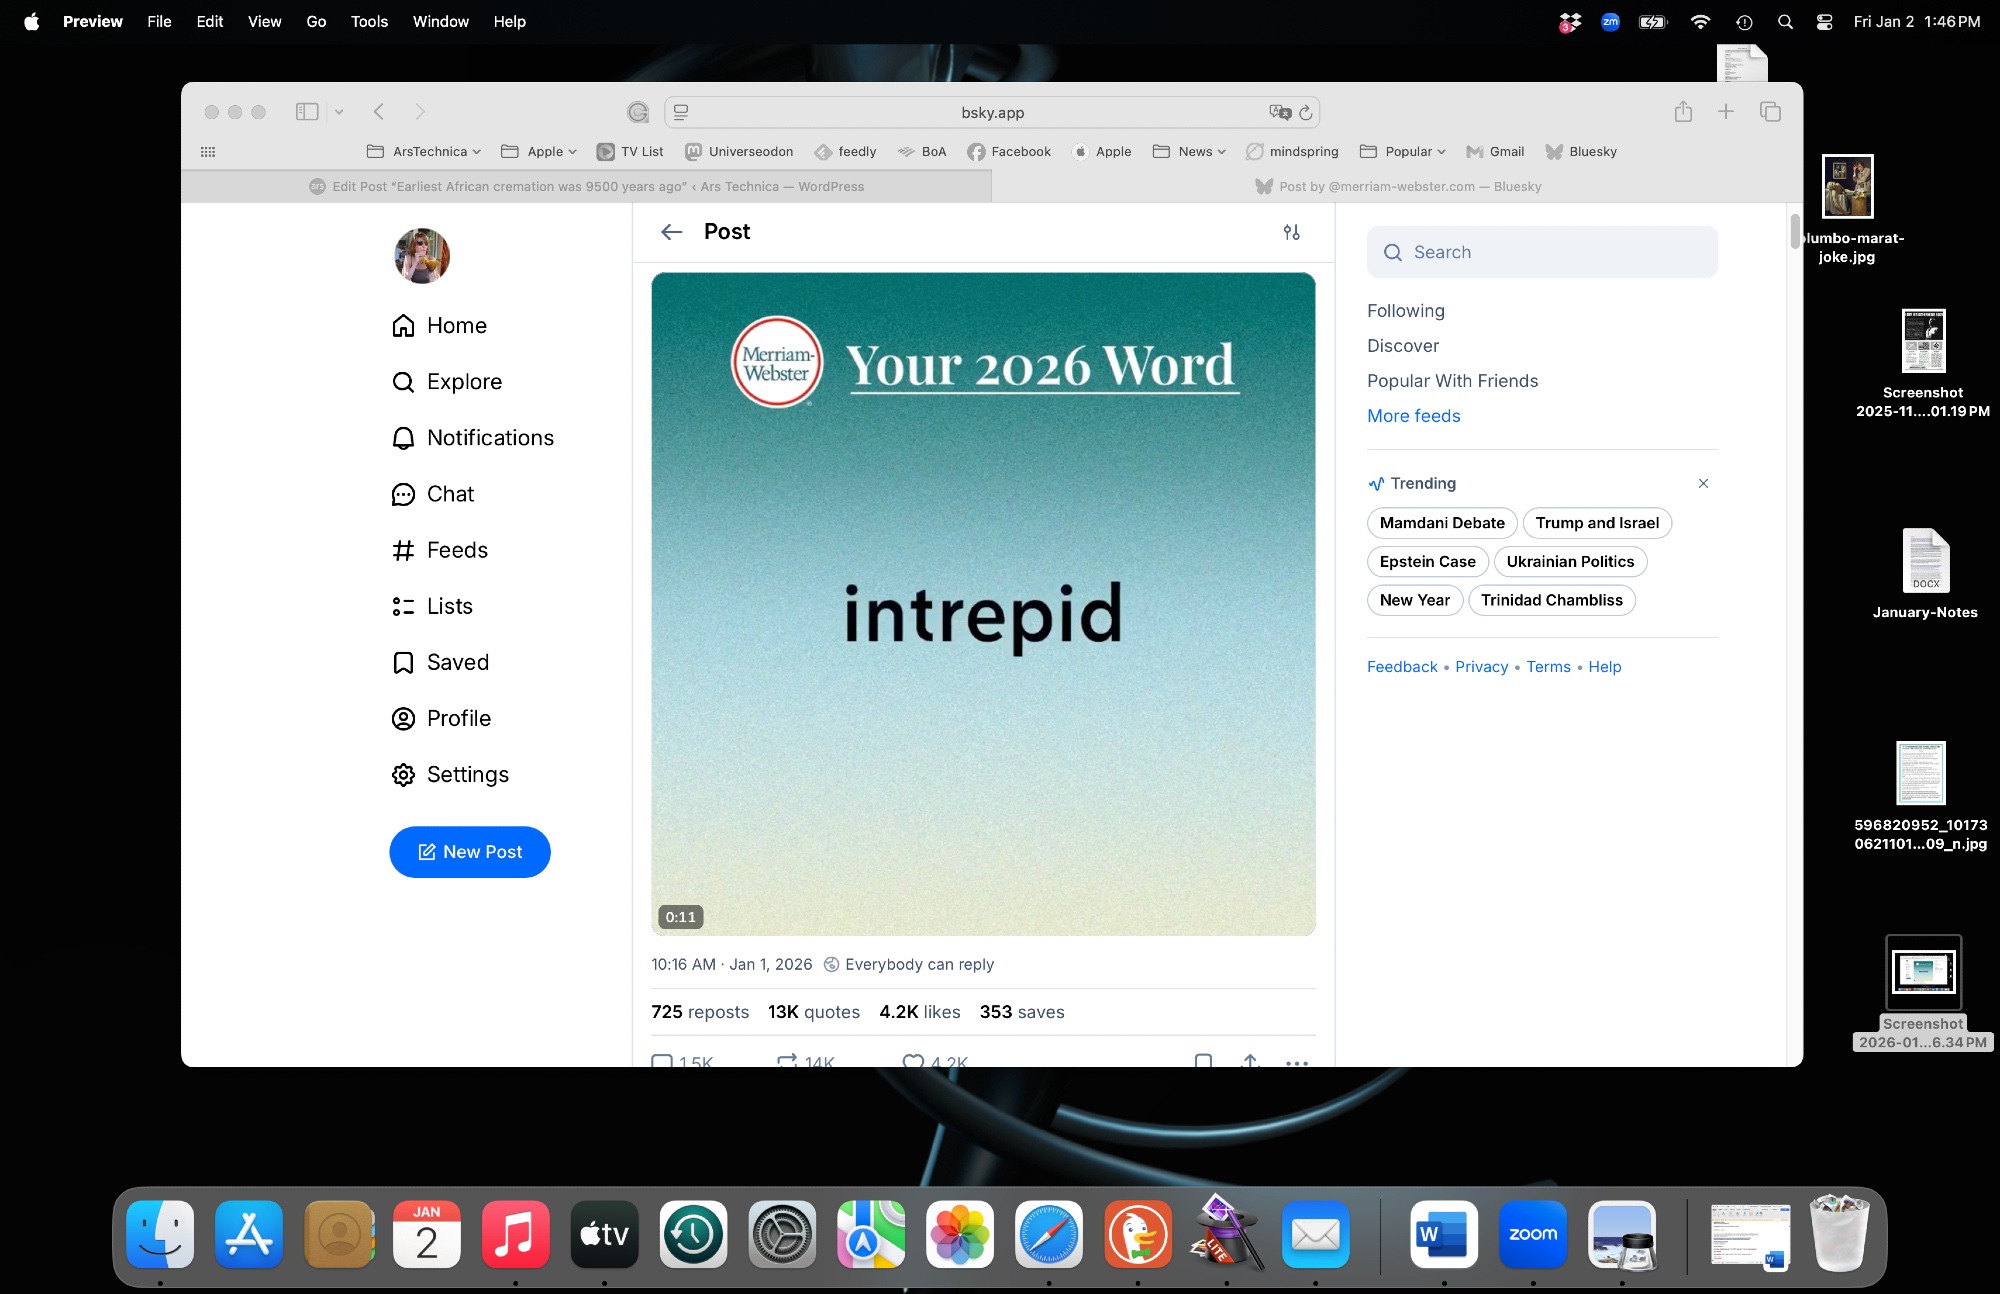Open the More feeds link
Screen dimensions: 2000x1294
pos(1413,416)
